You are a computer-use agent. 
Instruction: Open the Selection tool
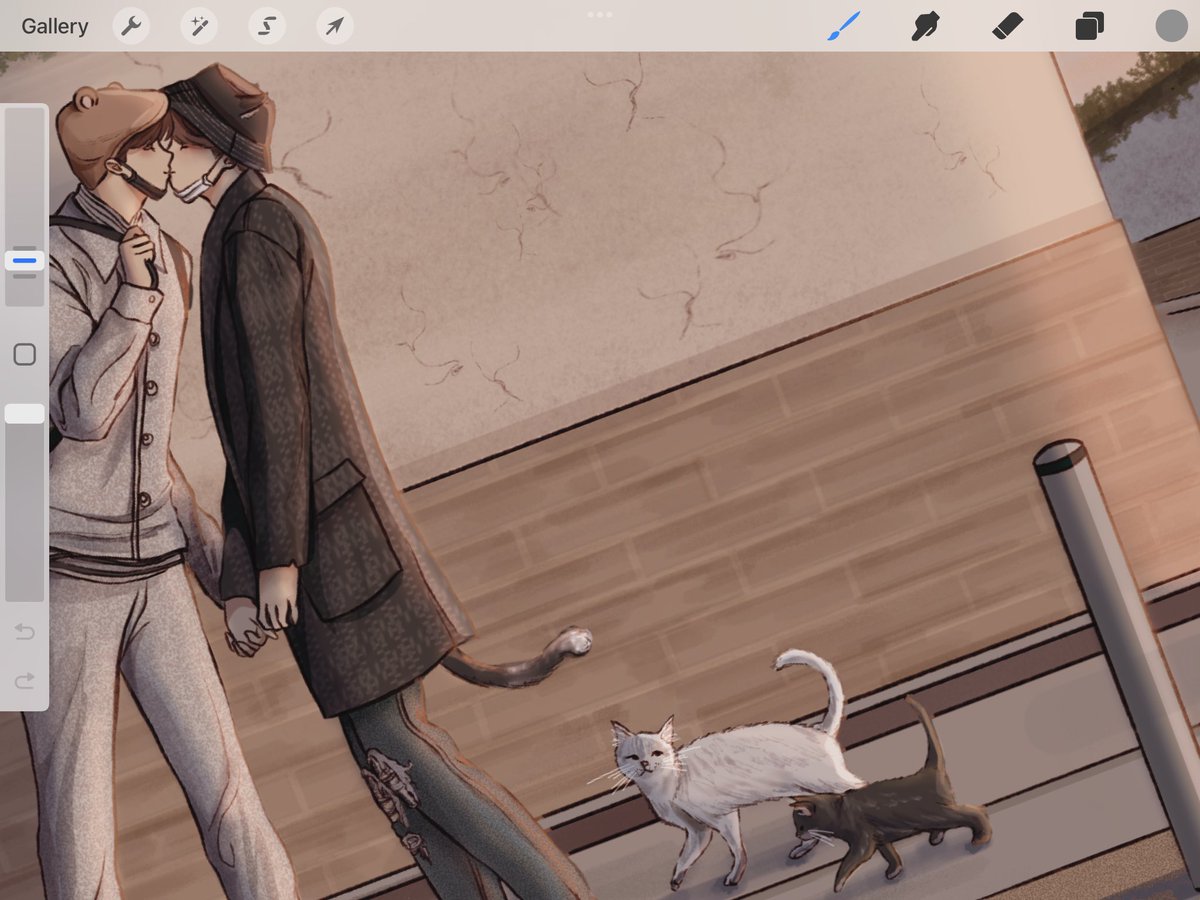pyautogui.click(x=267, y=26)
